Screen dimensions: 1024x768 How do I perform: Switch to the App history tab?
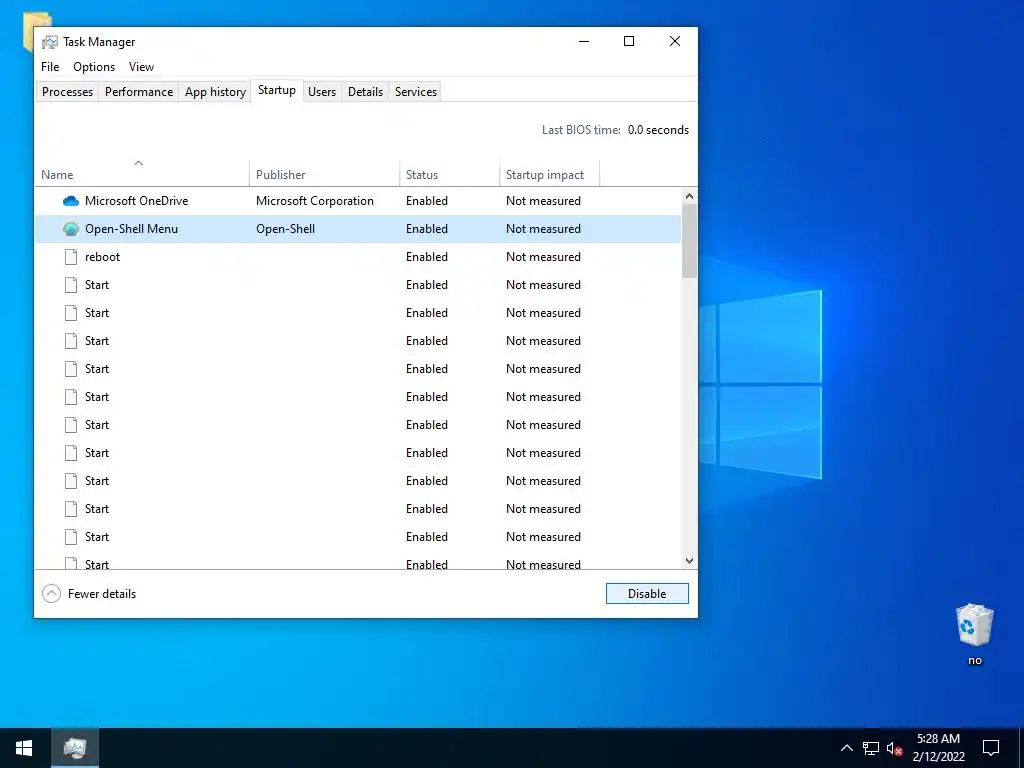[215, 92]
